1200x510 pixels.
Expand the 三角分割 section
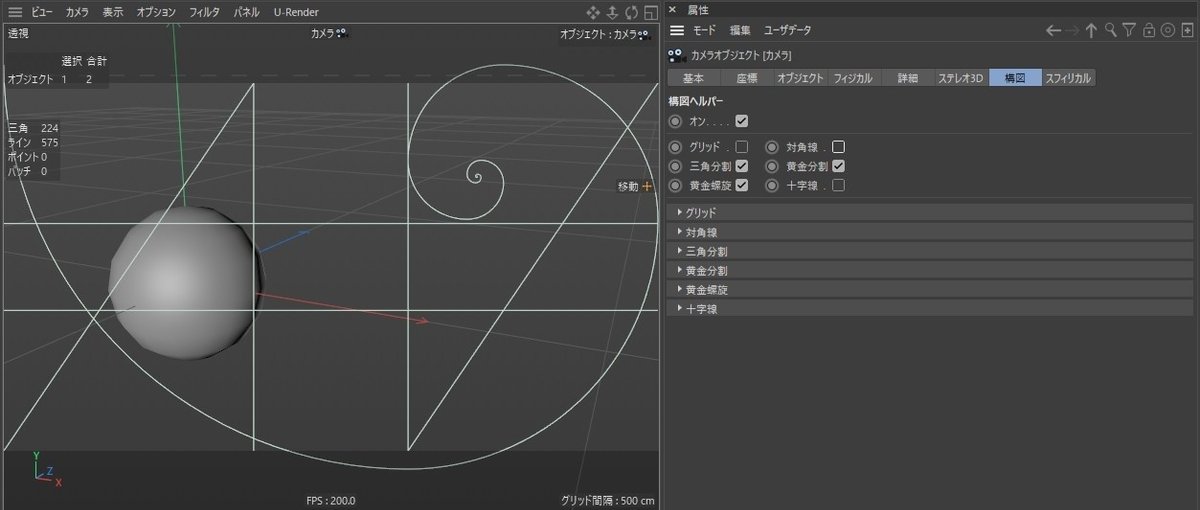tap(930, 251)
